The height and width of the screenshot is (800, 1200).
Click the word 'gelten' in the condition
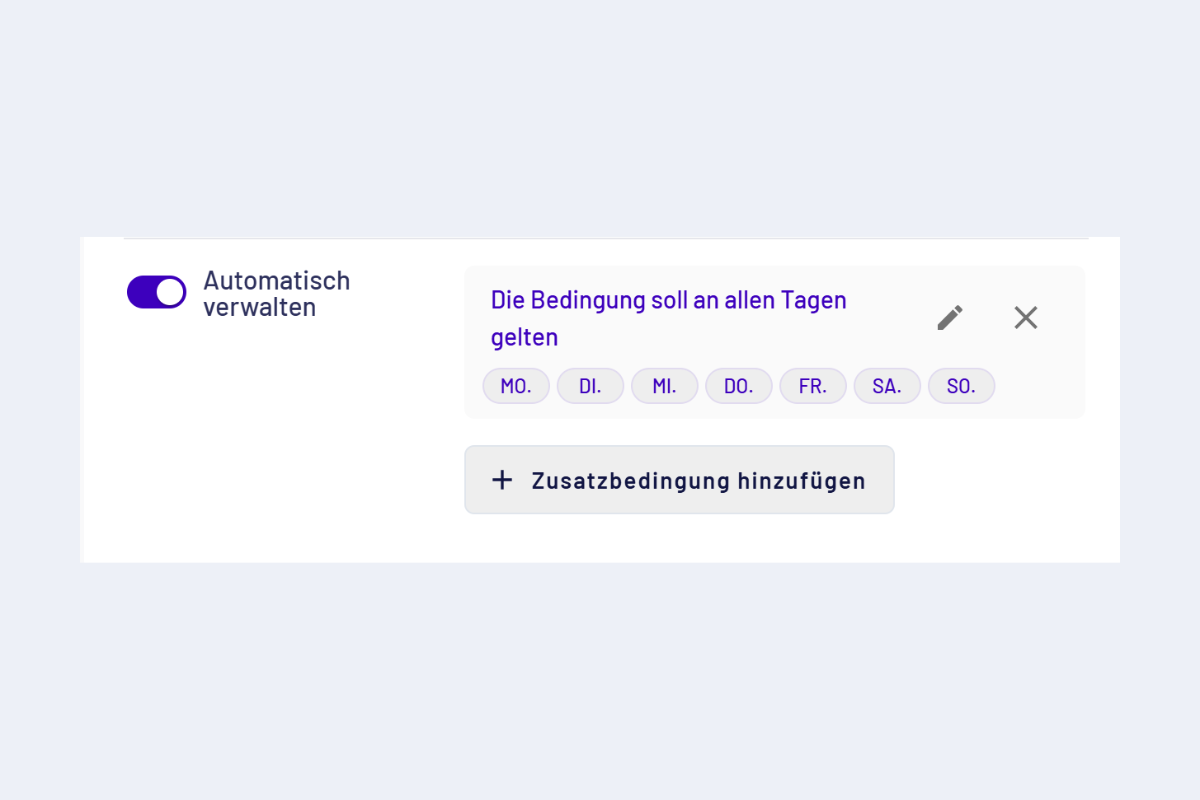(524, 338)
